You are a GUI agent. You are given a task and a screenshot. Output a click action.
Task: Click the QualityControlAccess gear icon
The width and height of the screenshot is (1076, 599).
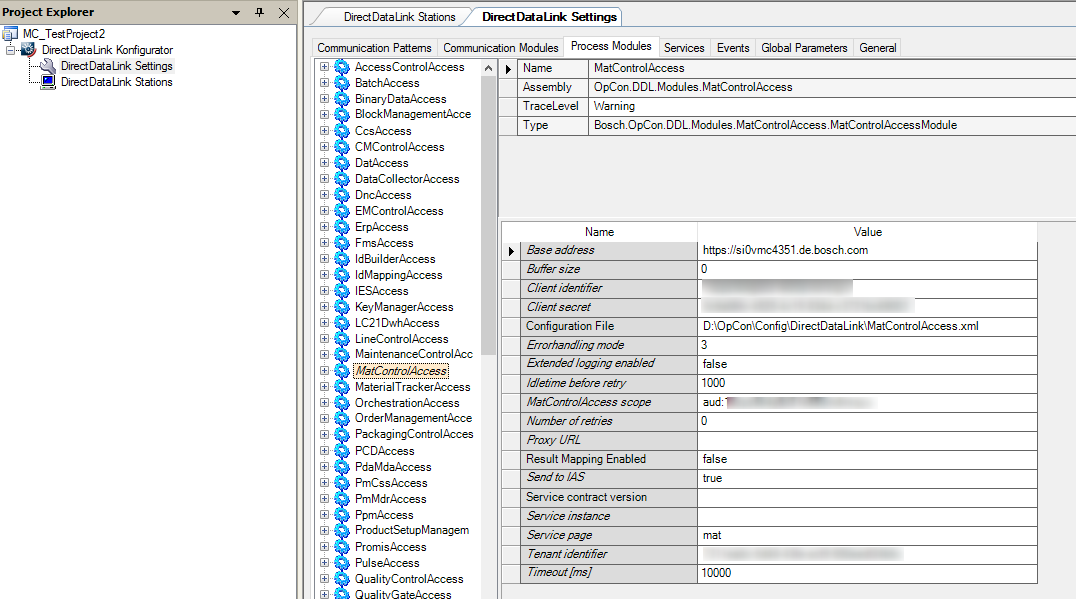341,579
